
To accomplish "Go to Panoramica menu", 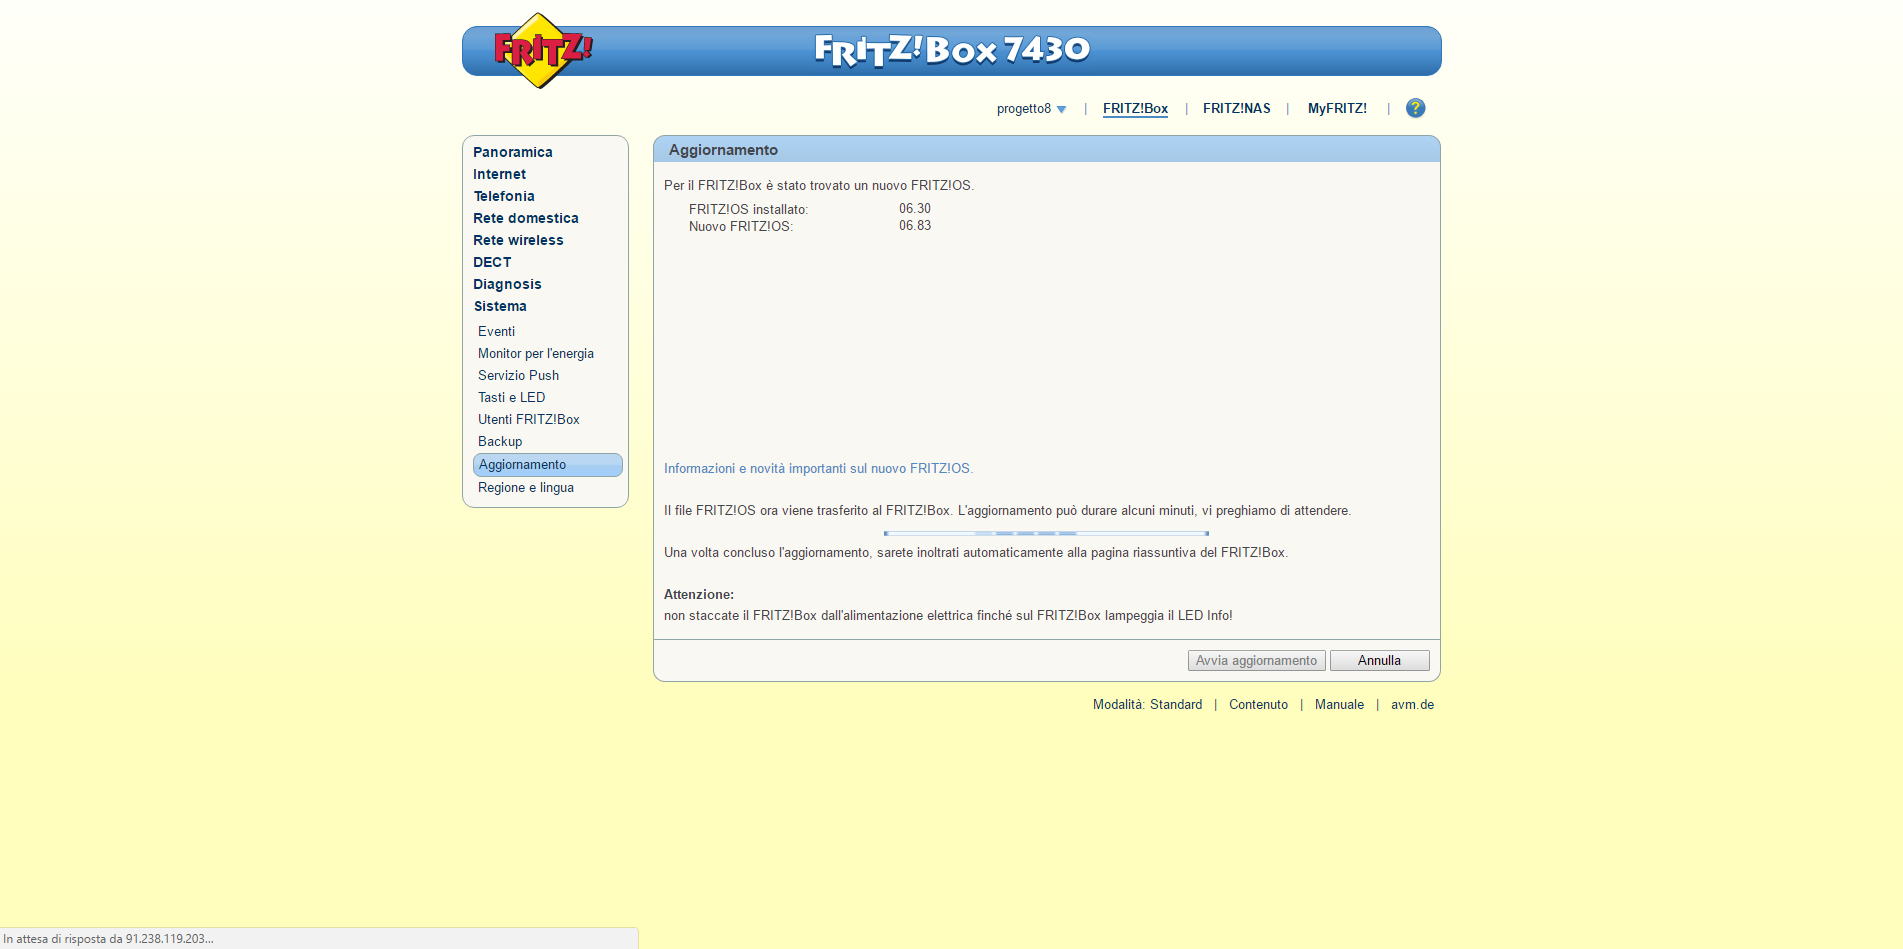I will coord(513,152).
